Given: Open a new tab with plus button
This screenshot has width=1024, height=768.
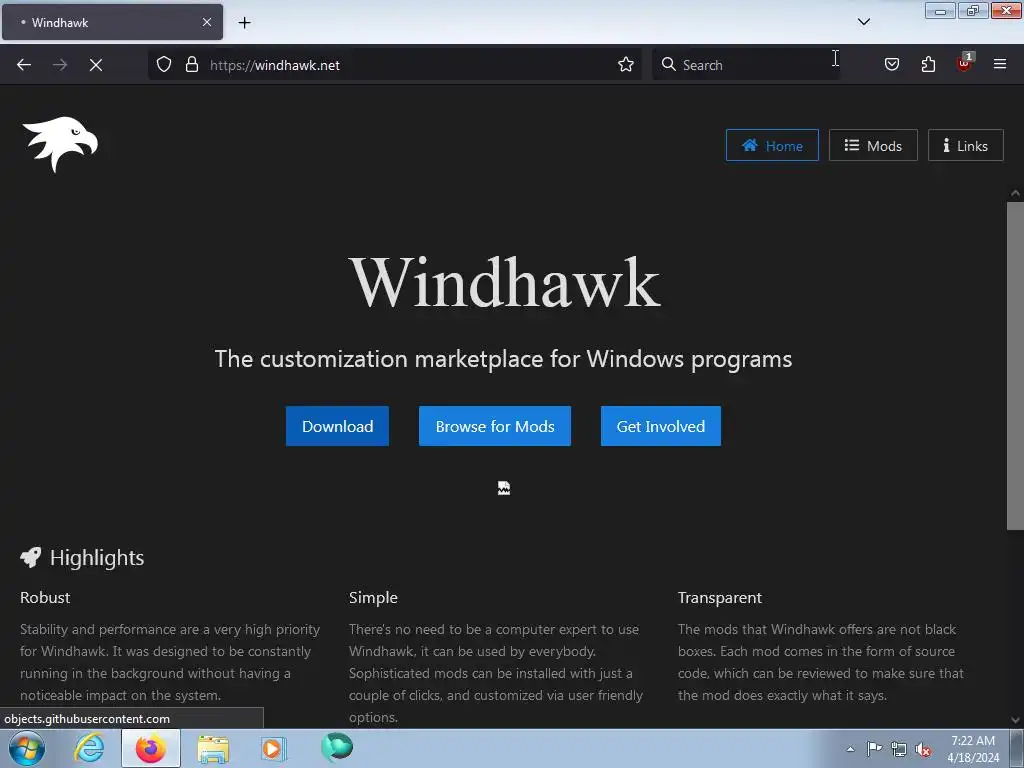Looking at the screenshot, I should 244,23.
